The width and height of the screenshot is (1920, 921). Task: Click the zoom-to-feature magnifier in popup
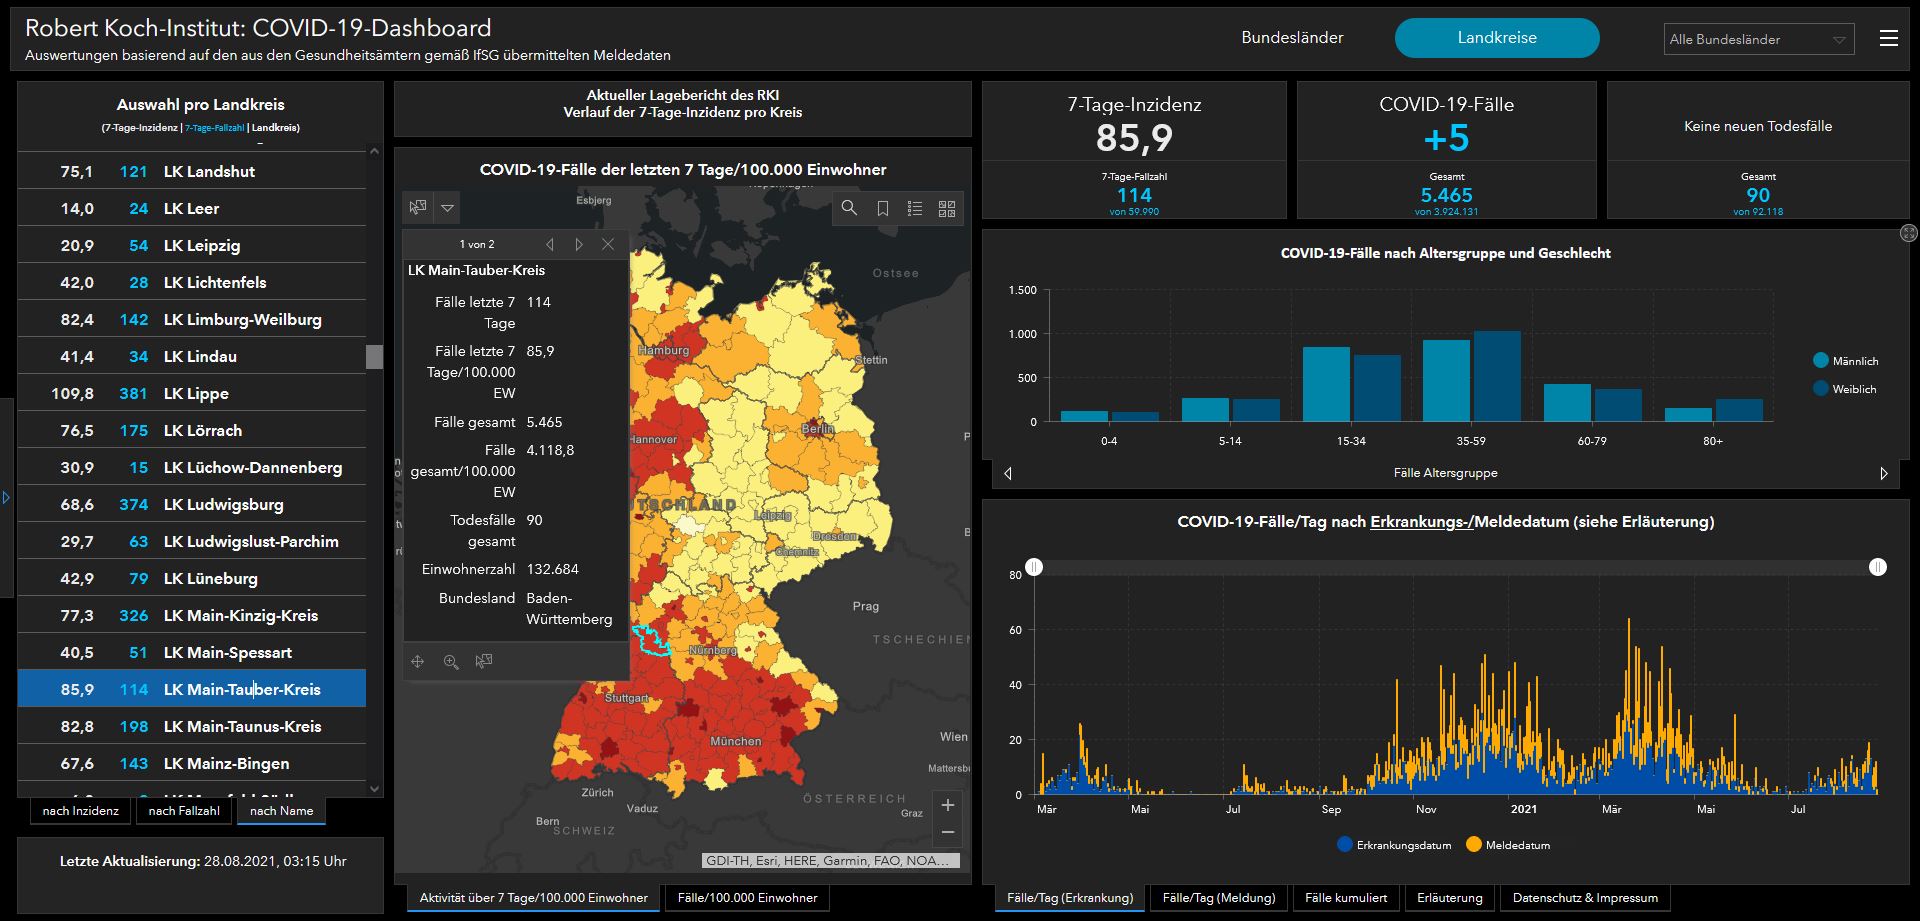451,661
